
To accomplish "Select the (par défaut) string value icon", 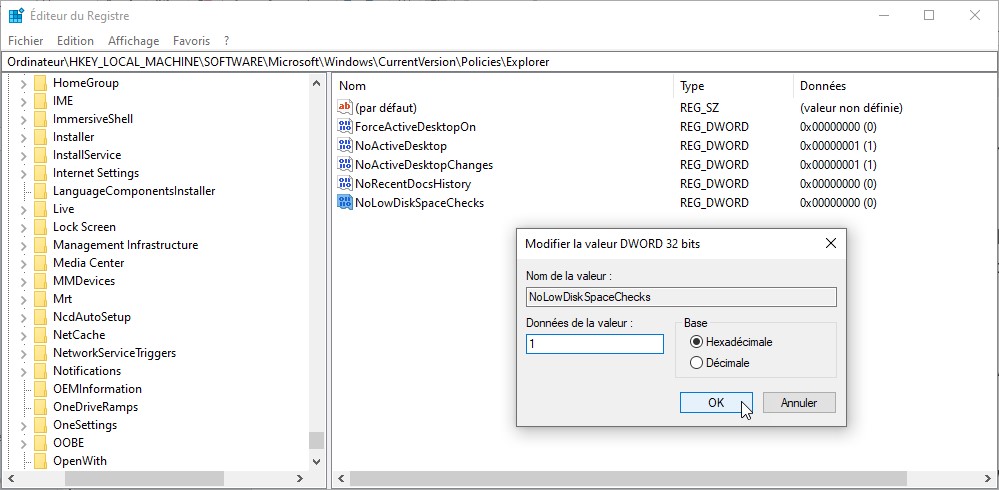I will click(345, 108).
